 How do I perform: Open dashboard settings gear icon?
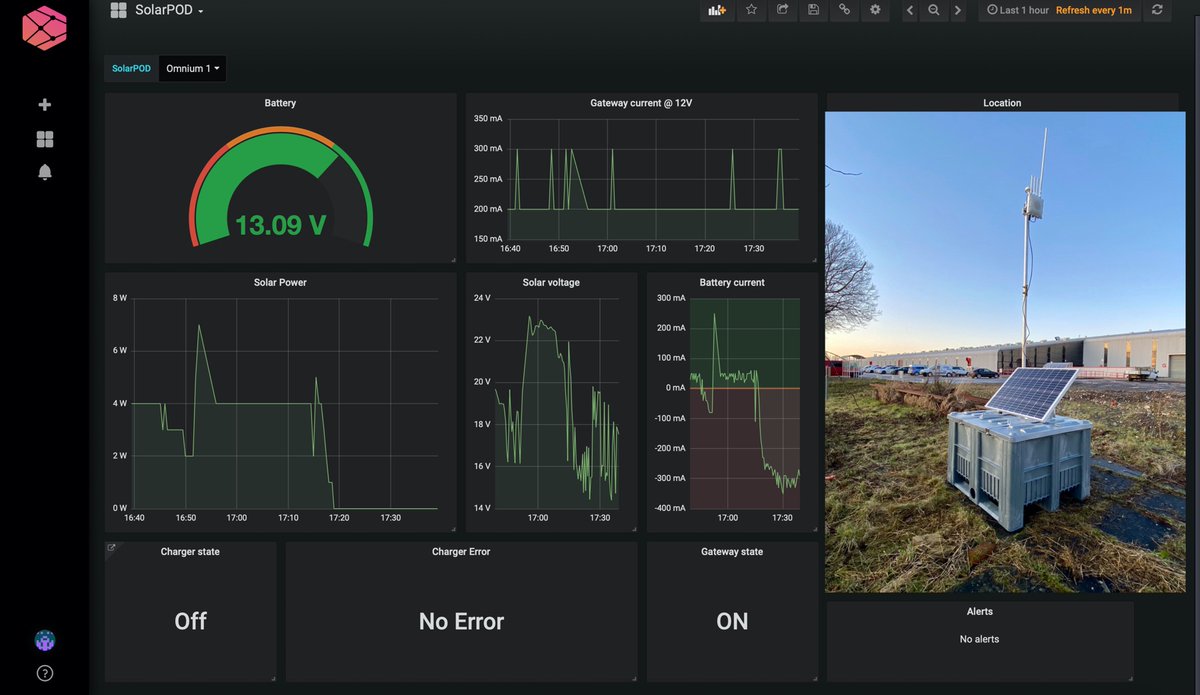[x=875, y=10]
